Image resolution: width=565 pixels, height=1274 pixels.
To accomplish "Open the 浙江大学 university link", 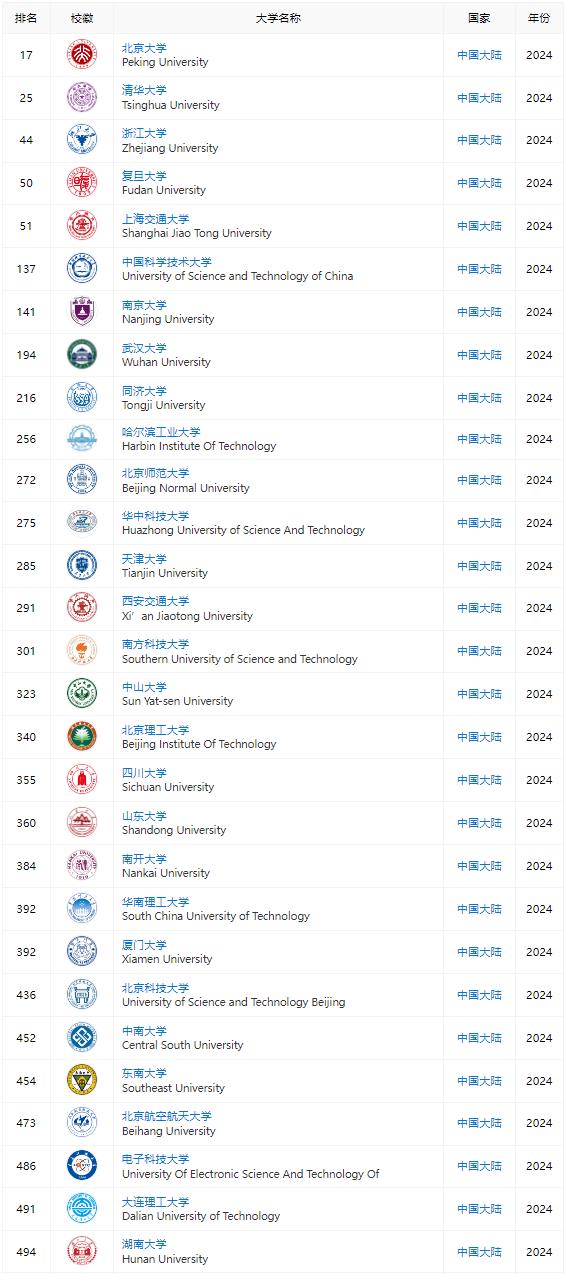I will click(144, 133).
